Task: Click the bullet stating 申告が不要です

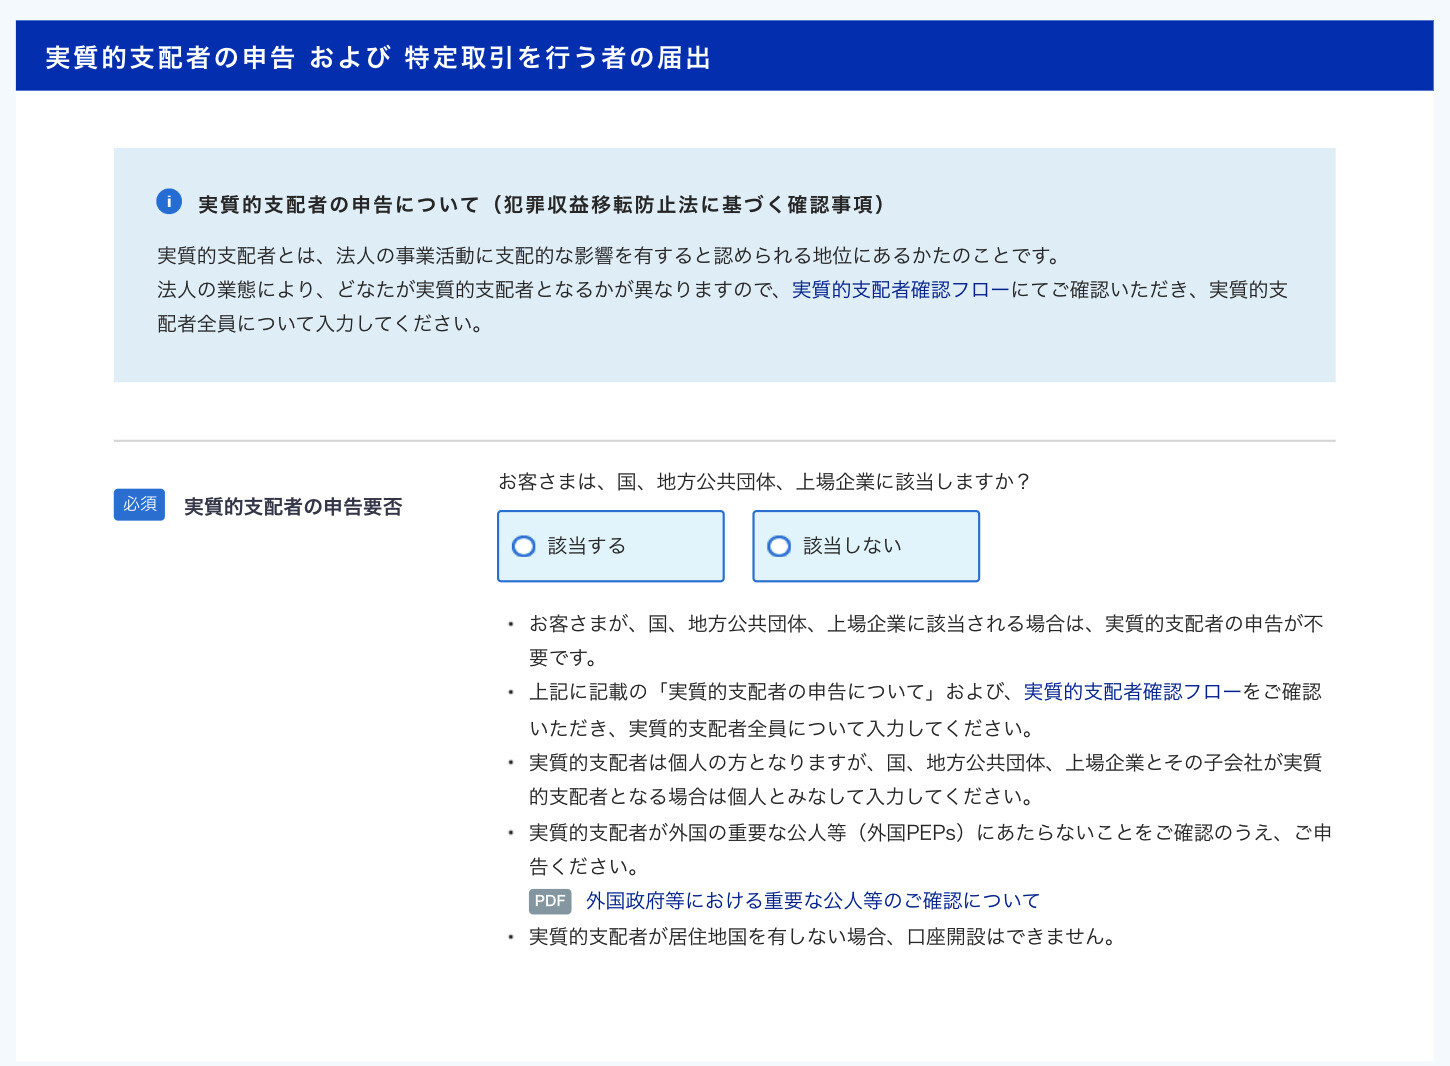Action: 925,625
